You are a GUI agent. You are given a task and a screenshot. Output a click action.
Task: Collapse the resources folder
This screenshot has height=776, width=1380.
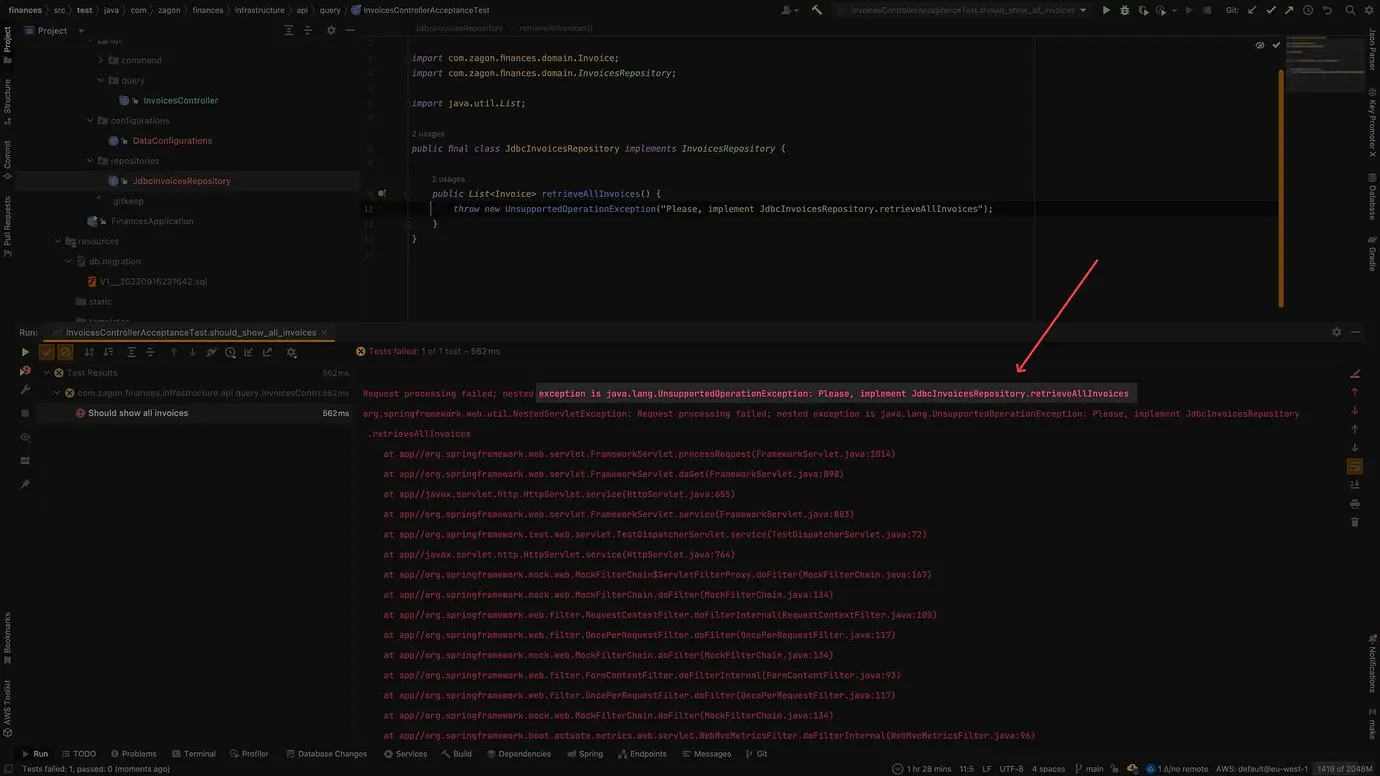[58, 241]
